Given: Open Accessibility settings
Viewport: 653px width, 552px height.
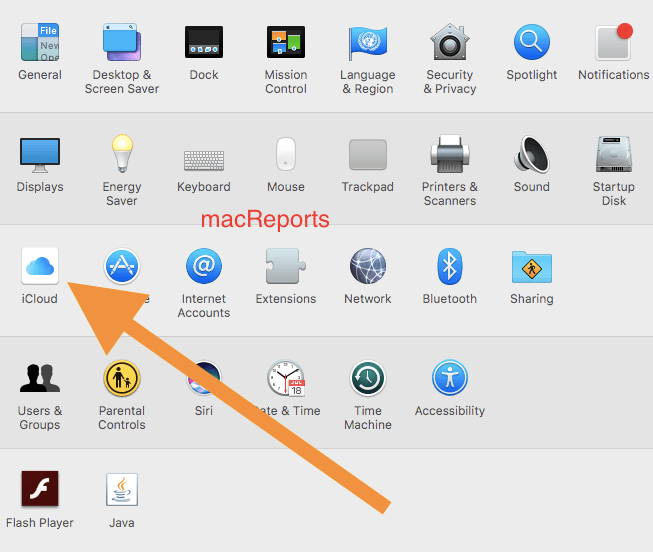Looking at the screenshot, I should [450, 378].
